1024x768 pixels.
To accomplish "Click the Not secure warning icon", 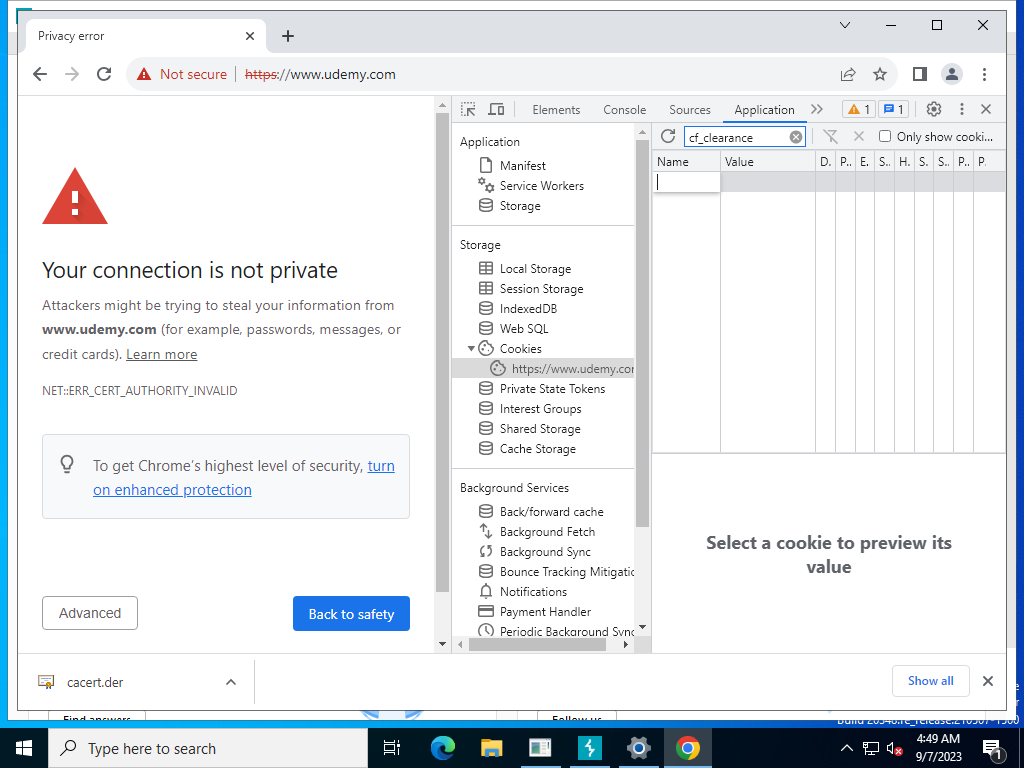I will (x=144, y=74).
